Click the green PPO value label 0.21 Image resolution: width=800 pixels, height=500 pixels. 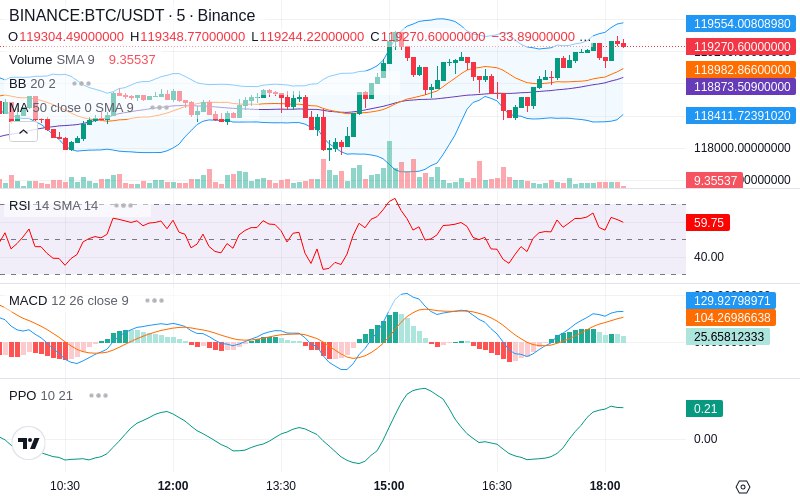(x=704, y=408)
